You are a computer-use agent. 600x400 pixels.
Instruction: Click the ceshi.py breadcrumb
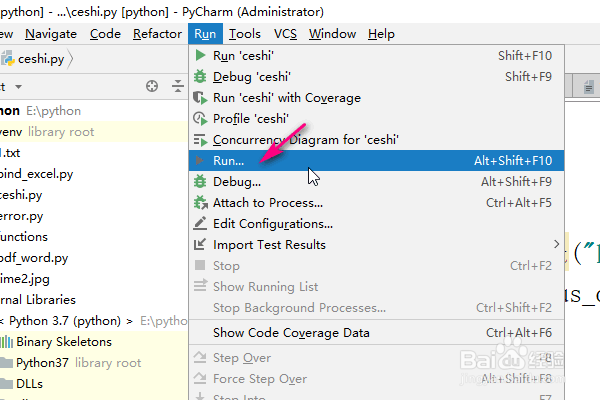coord(40,59)
